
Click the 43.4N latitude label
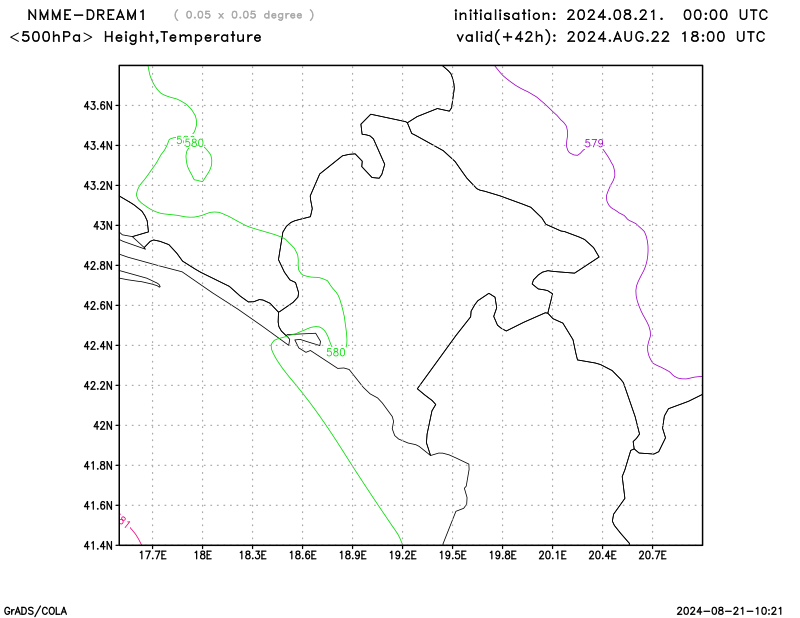click(x=97, y=146)
